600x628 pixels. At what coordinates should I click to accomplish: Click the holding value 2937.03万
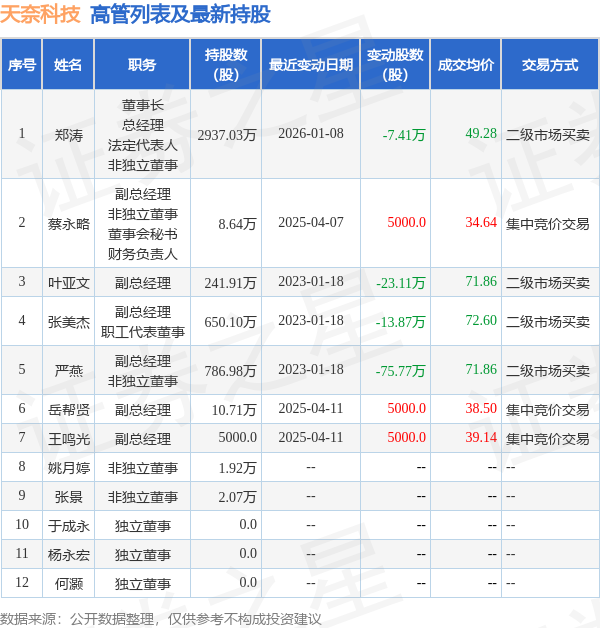(x=227, y=135)
